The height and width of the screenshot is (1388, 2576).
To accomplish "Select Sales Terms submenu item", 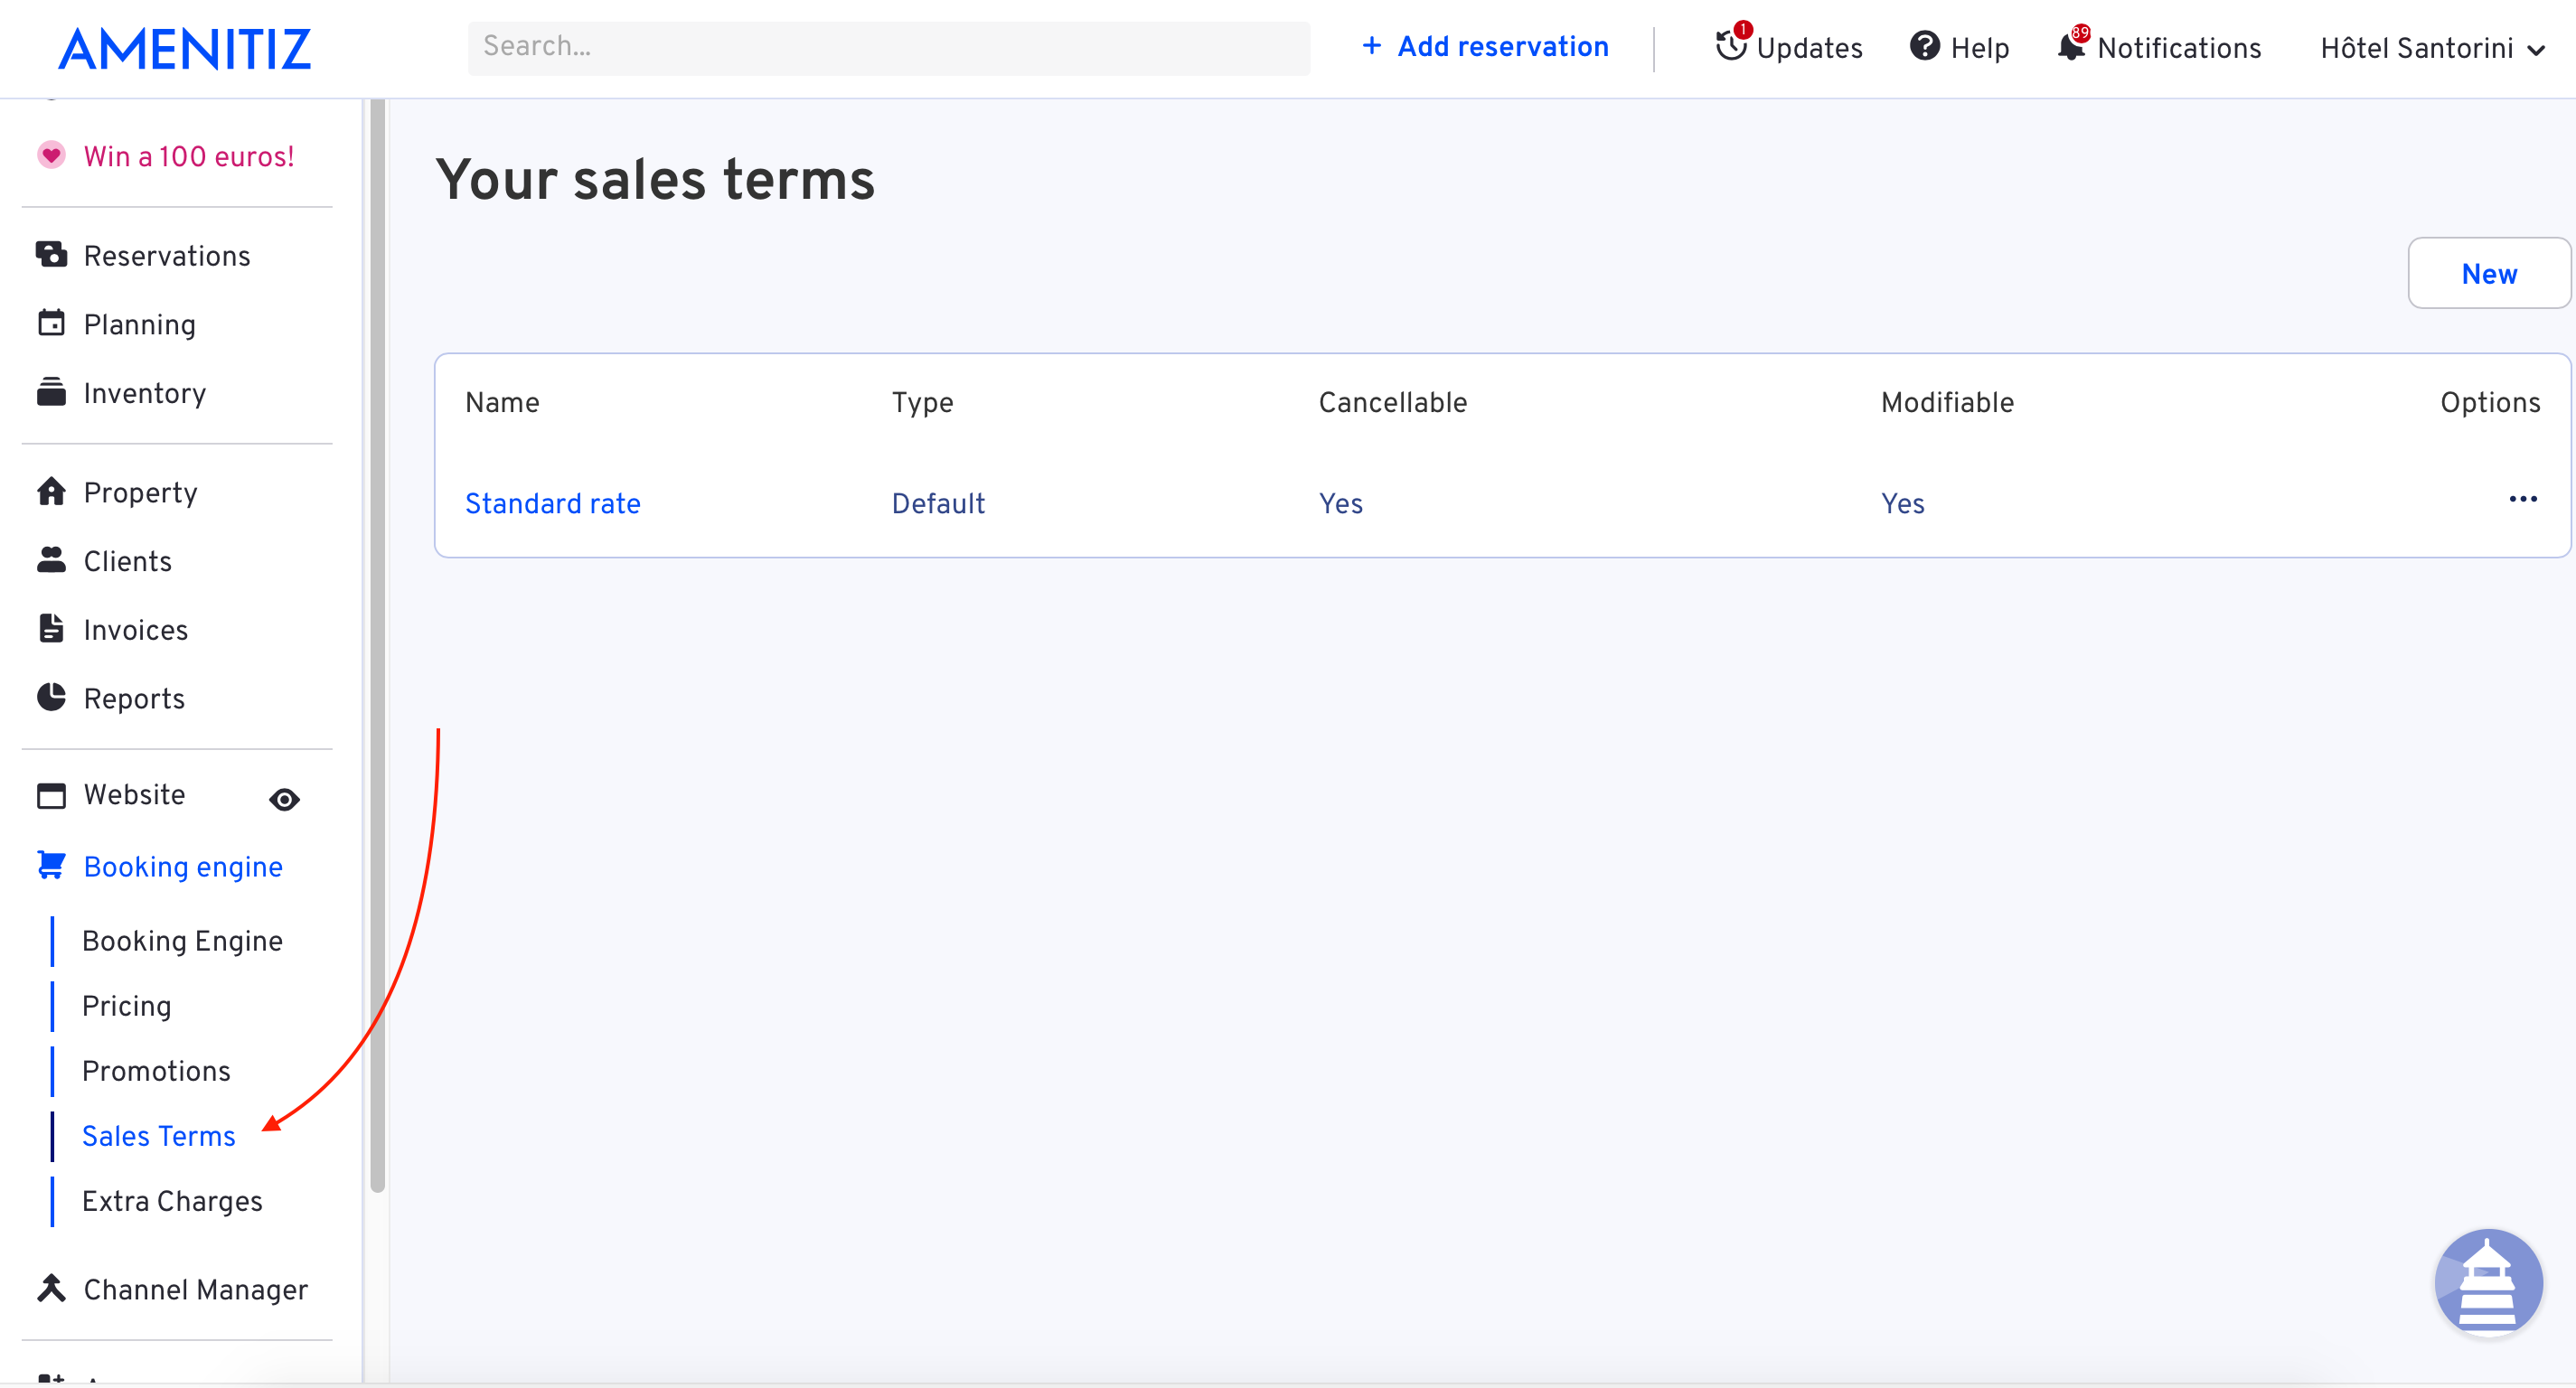I will tap(159, 1136).
